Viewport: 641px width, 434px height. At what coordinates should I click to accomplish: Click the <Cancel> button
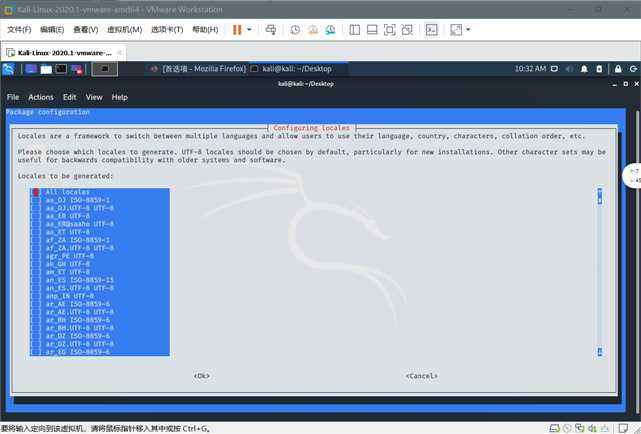[x=421, y=376]
